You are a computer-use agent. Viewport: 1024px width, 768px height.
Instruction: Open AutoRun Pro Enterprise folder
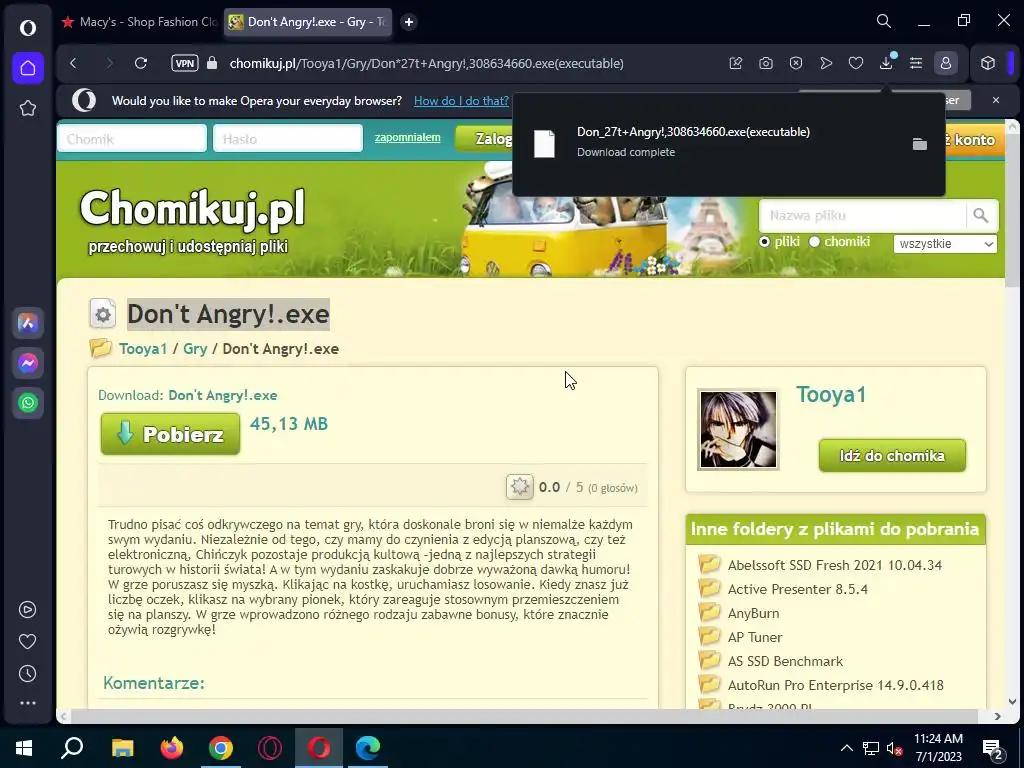tap(835, 685)
